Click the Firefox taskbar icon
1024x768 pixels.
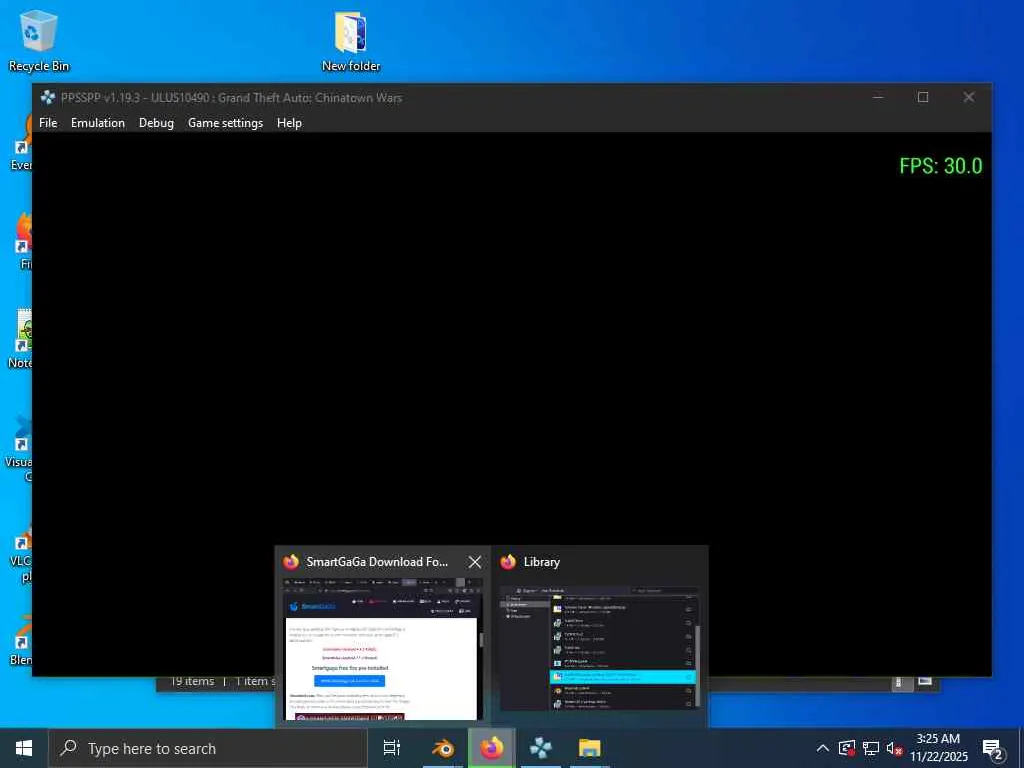(x=492, y=748)
